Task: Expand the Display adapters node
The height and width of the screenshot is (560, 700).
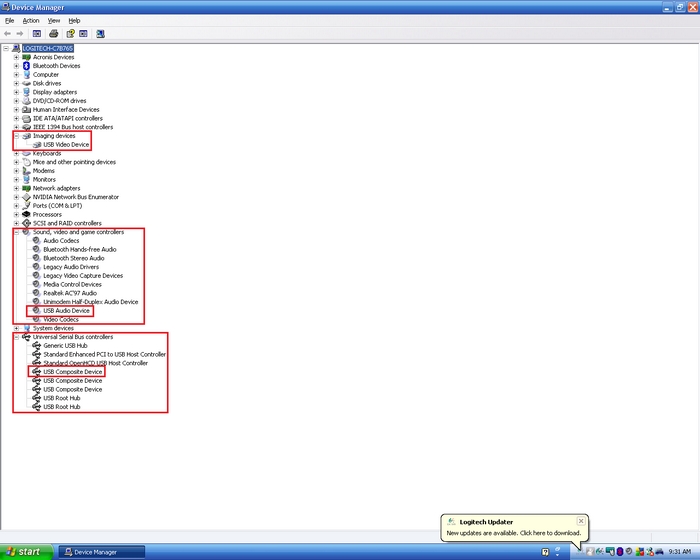Action: tap(16, 92)
